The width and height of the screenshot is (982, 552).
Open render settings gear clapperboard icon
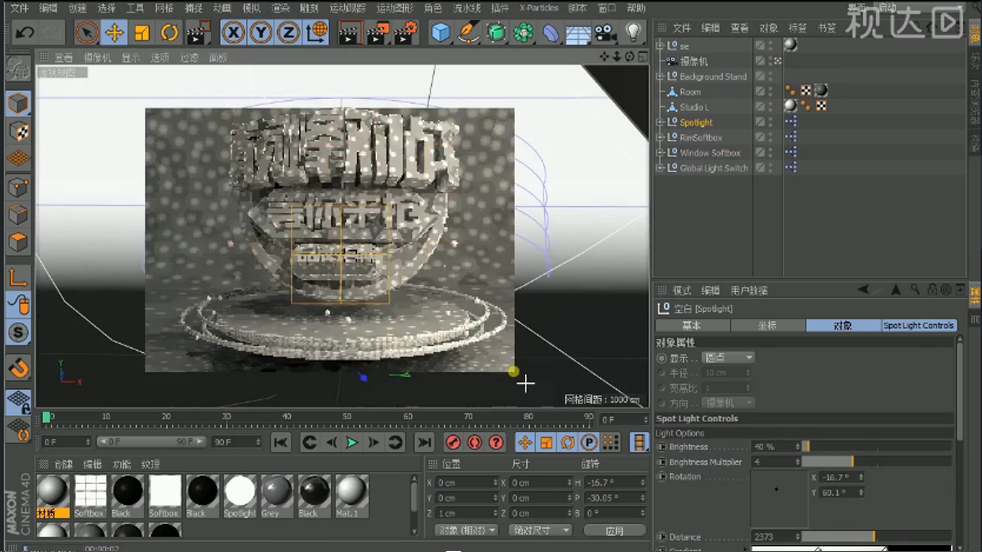[406, 32]
